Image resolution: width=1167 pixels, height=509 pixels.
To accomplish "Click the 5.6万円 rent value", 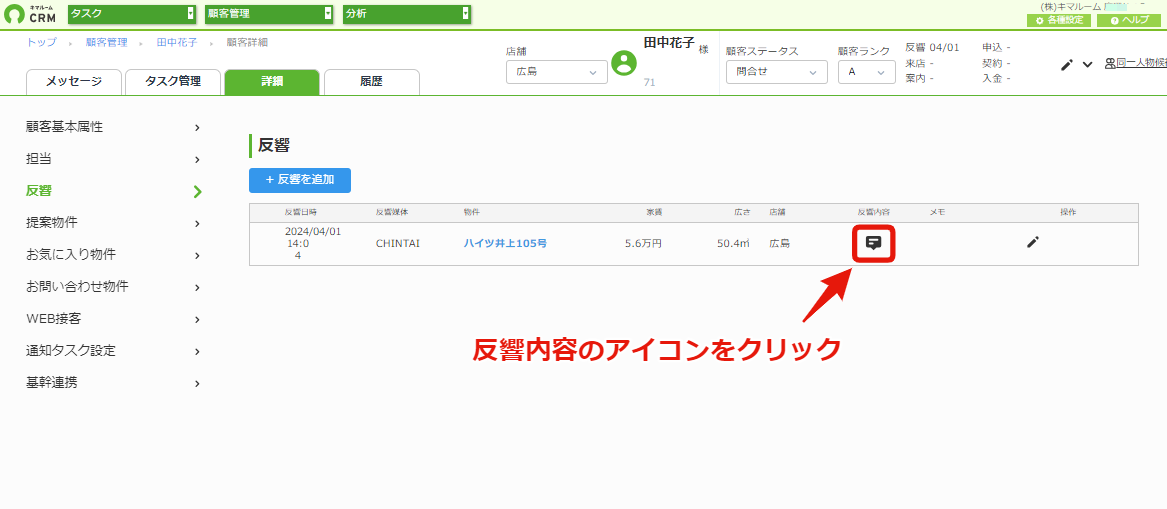I will (644, 243).
